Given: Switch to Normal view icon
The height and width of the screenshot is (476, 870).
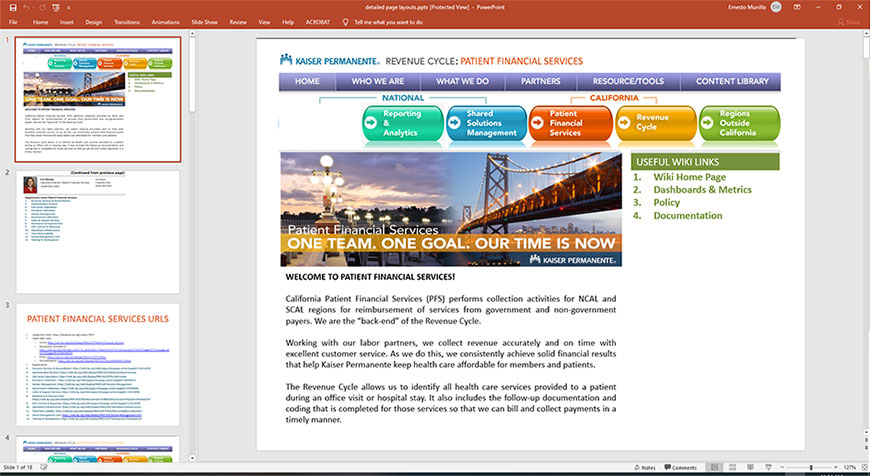Looking at the screenshot, I should pyautogui.click(x=715, y=467).
